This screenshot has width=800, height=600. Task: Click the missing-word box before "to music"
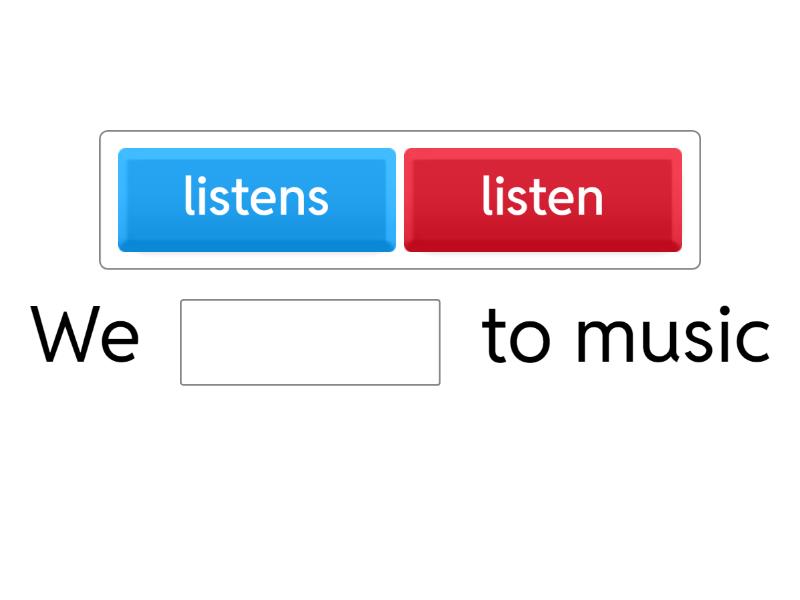310,342
